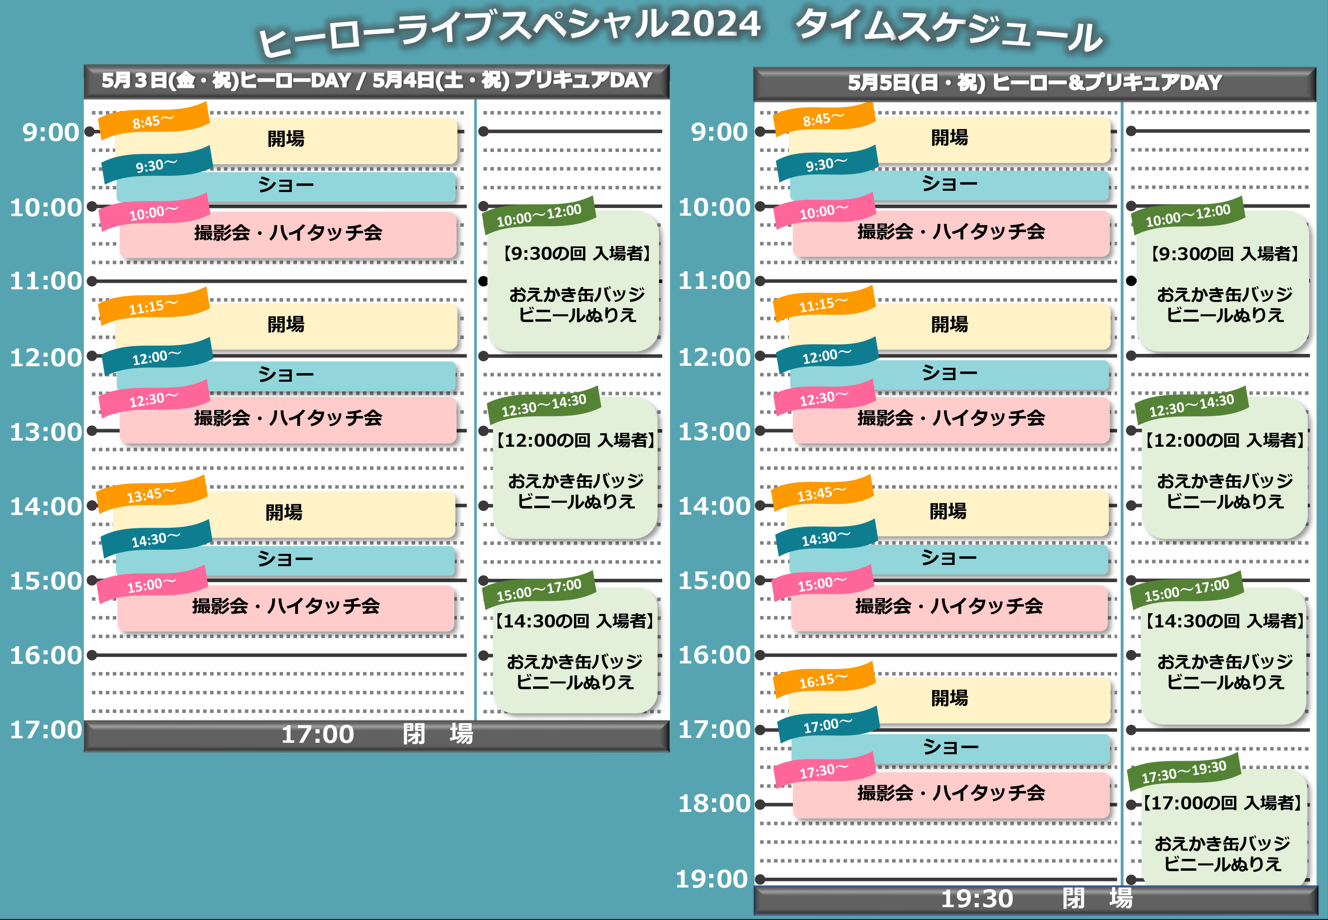Click the 9:30 ショー block in the left schedule

(x=287, y=185)
